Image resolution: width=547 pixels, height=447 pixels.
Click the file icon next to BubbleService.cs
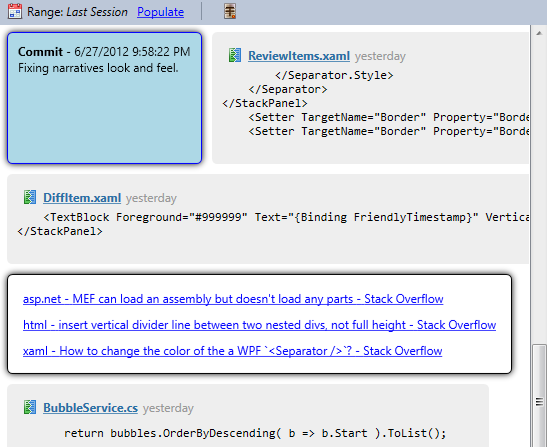point(30,407)
